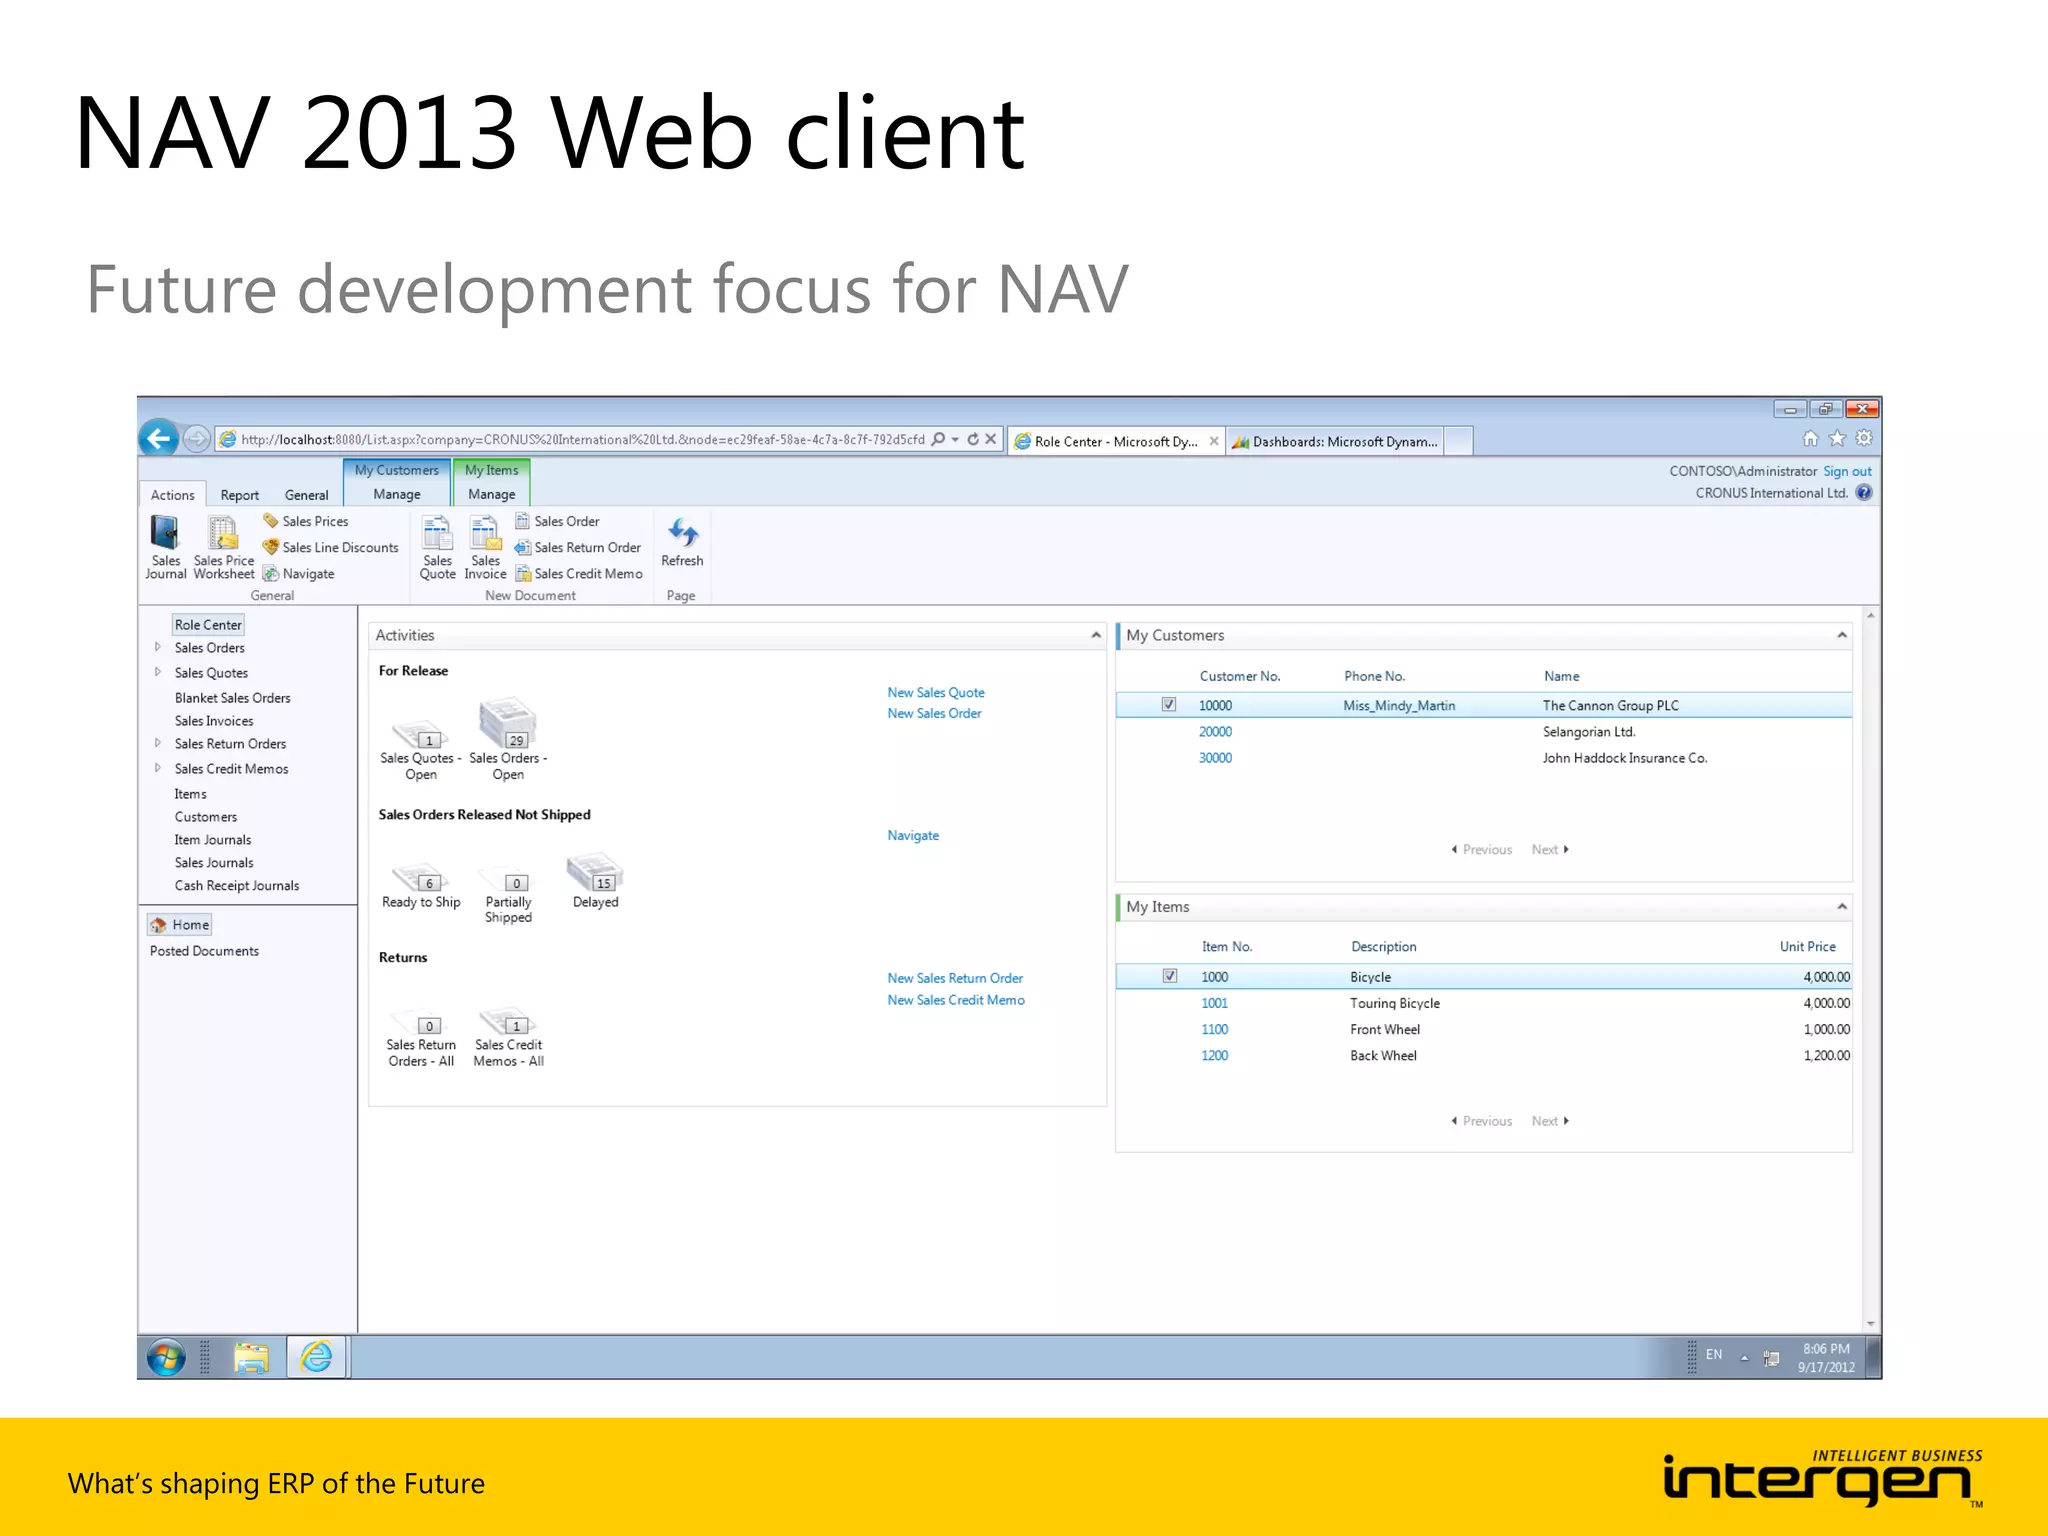Image resolution: width=2048 pixels, height=1536 pixels.
Task: Expand the Sales Credit Memos tree node
Action: point(158,768)
